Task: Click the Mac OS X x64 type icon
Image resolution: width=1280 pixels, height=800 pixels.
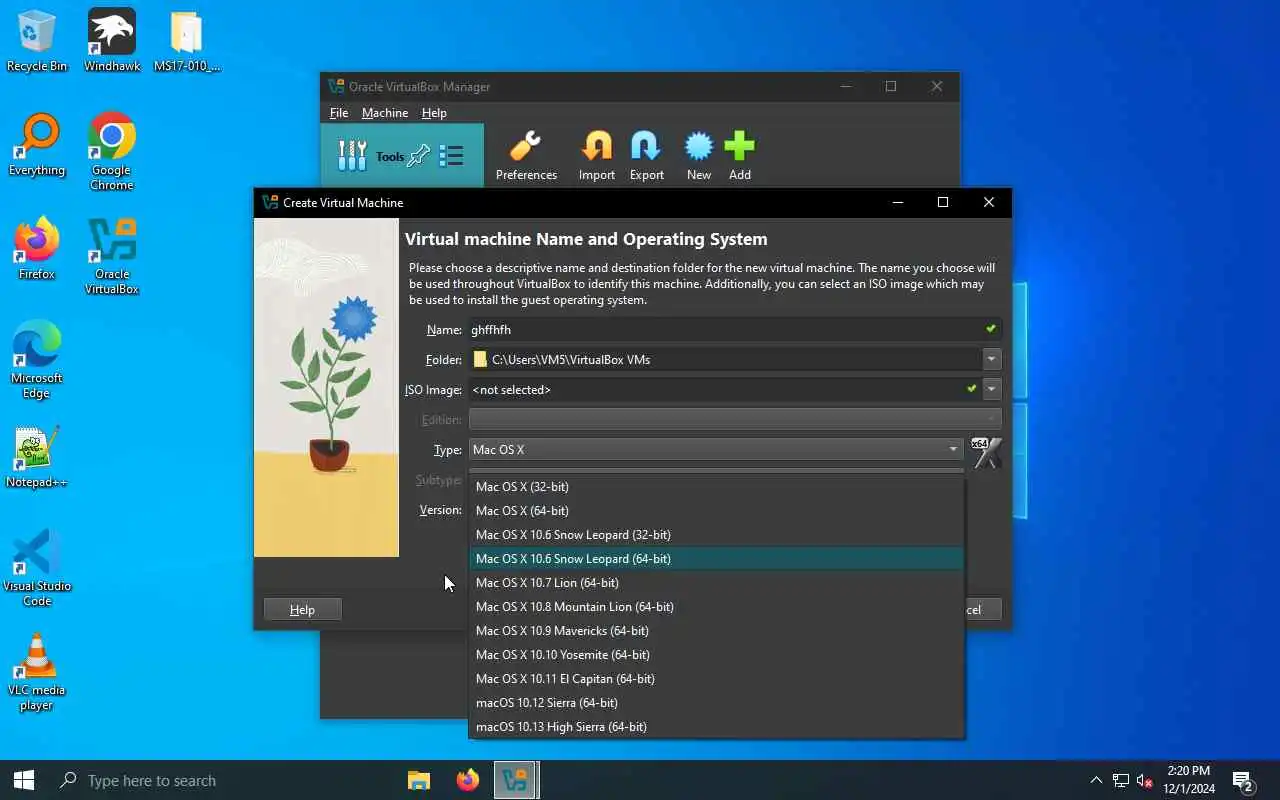Action: coord(986,452)
